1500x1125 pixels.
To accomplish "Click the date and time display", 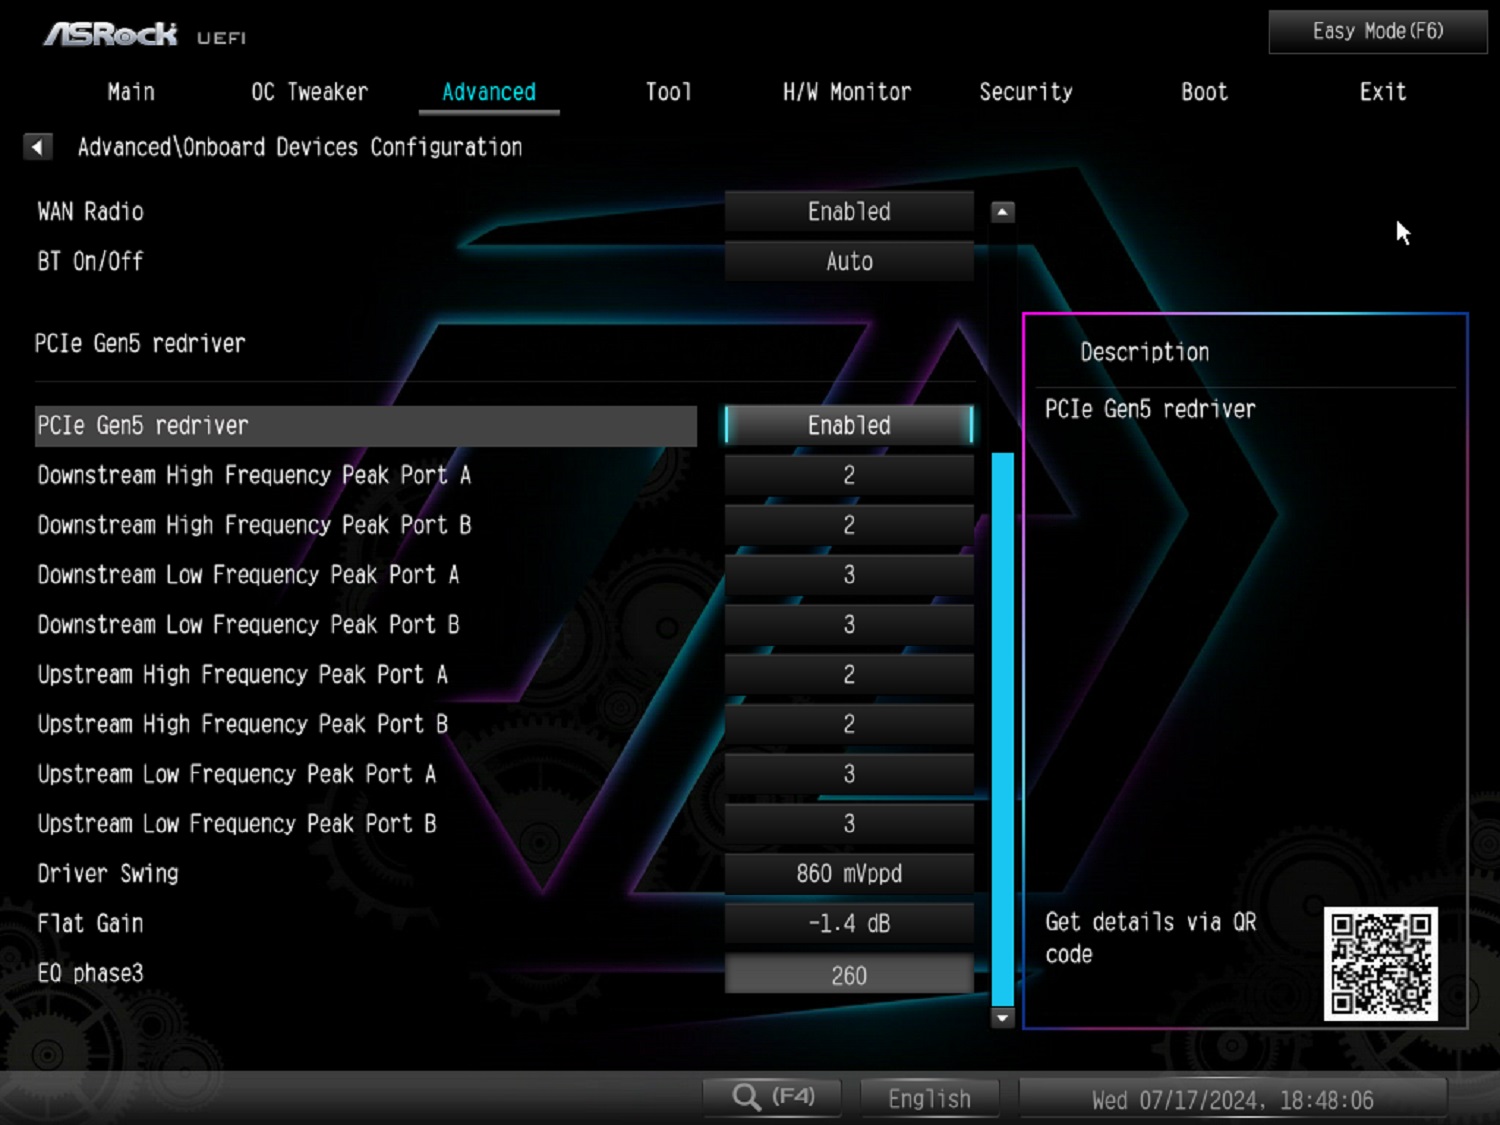I will (1232, 1100).
